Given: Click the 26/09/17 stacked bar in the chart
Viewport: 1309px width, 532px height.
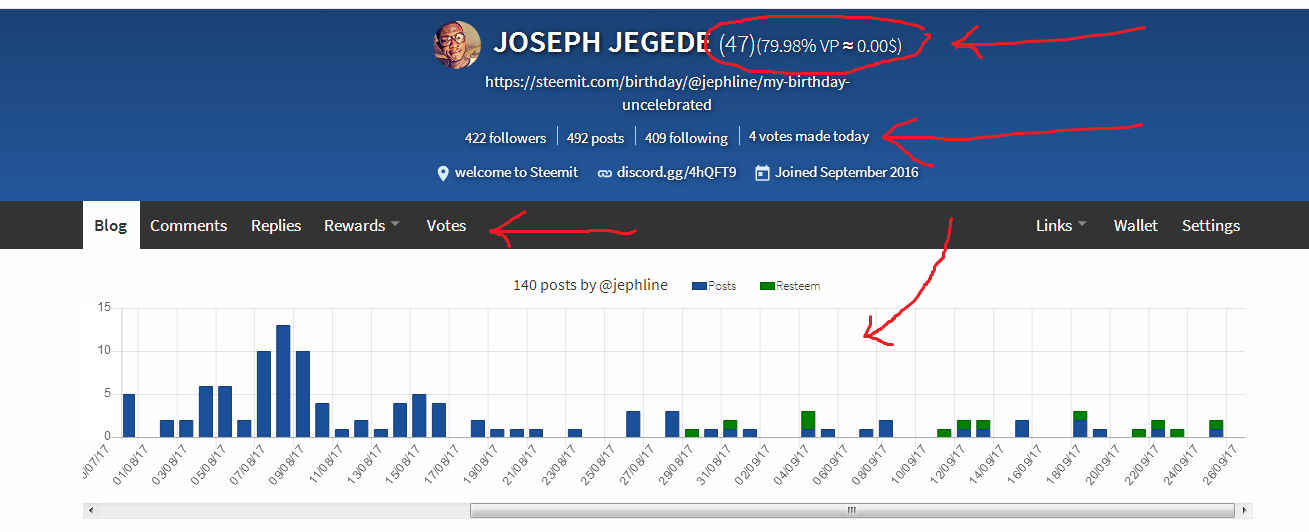Looking at the screenshot, I should (1216, 428).
